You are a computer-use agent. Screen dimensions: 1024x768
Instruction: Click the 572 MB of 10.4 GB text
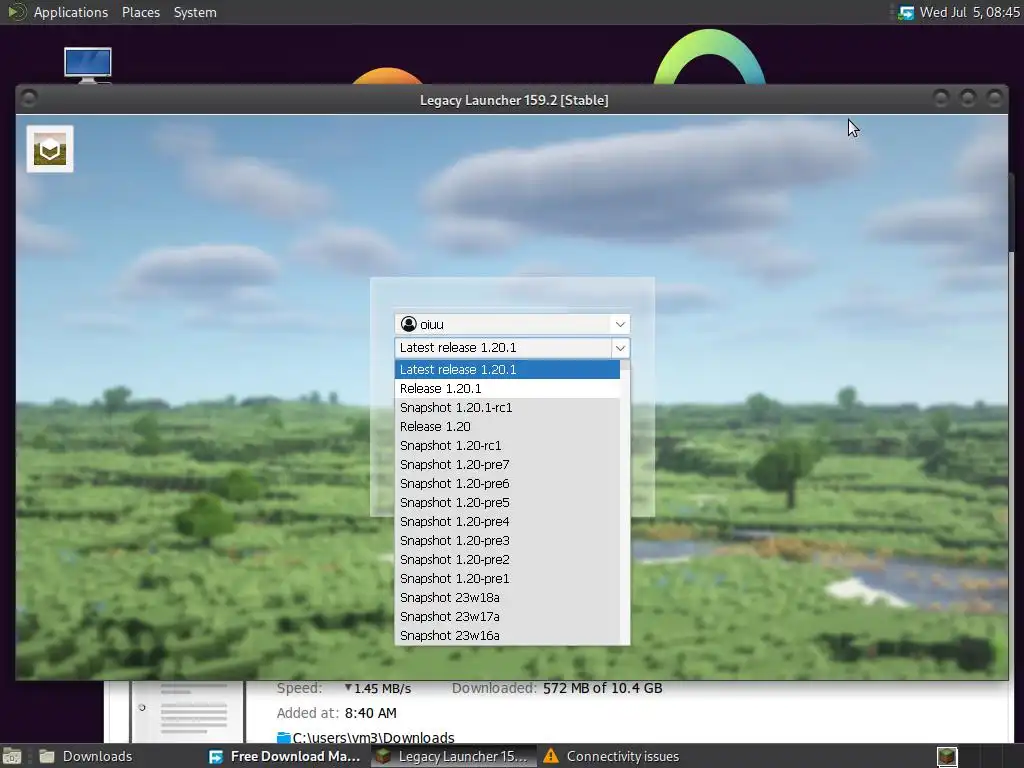tap(602, 688)
